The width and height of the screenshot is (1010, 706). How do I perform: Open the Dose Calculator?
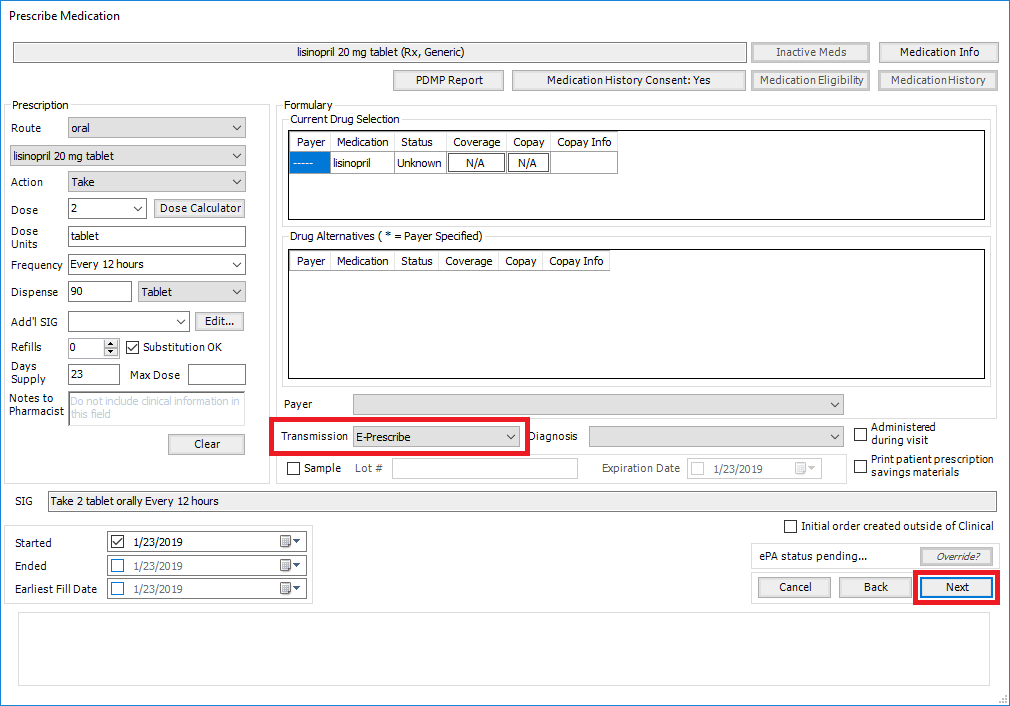click(x=200, y=208)
